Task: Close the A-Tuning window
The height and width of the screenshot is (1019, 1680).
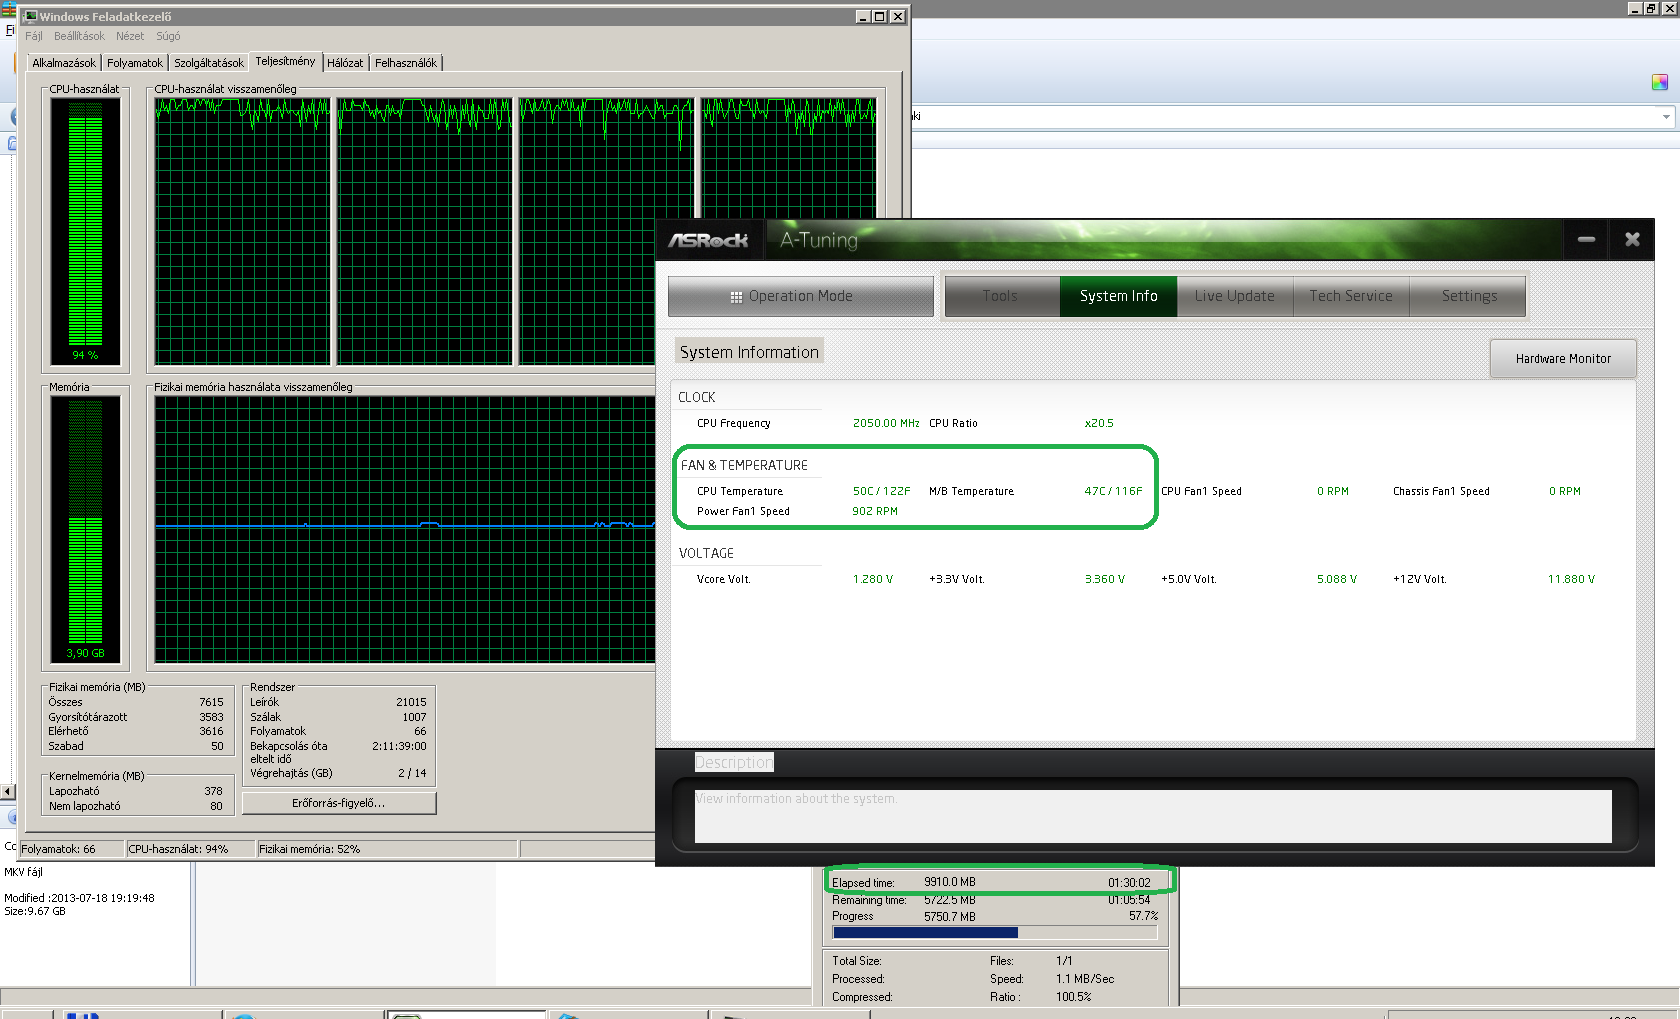Action: (1632, 240)
